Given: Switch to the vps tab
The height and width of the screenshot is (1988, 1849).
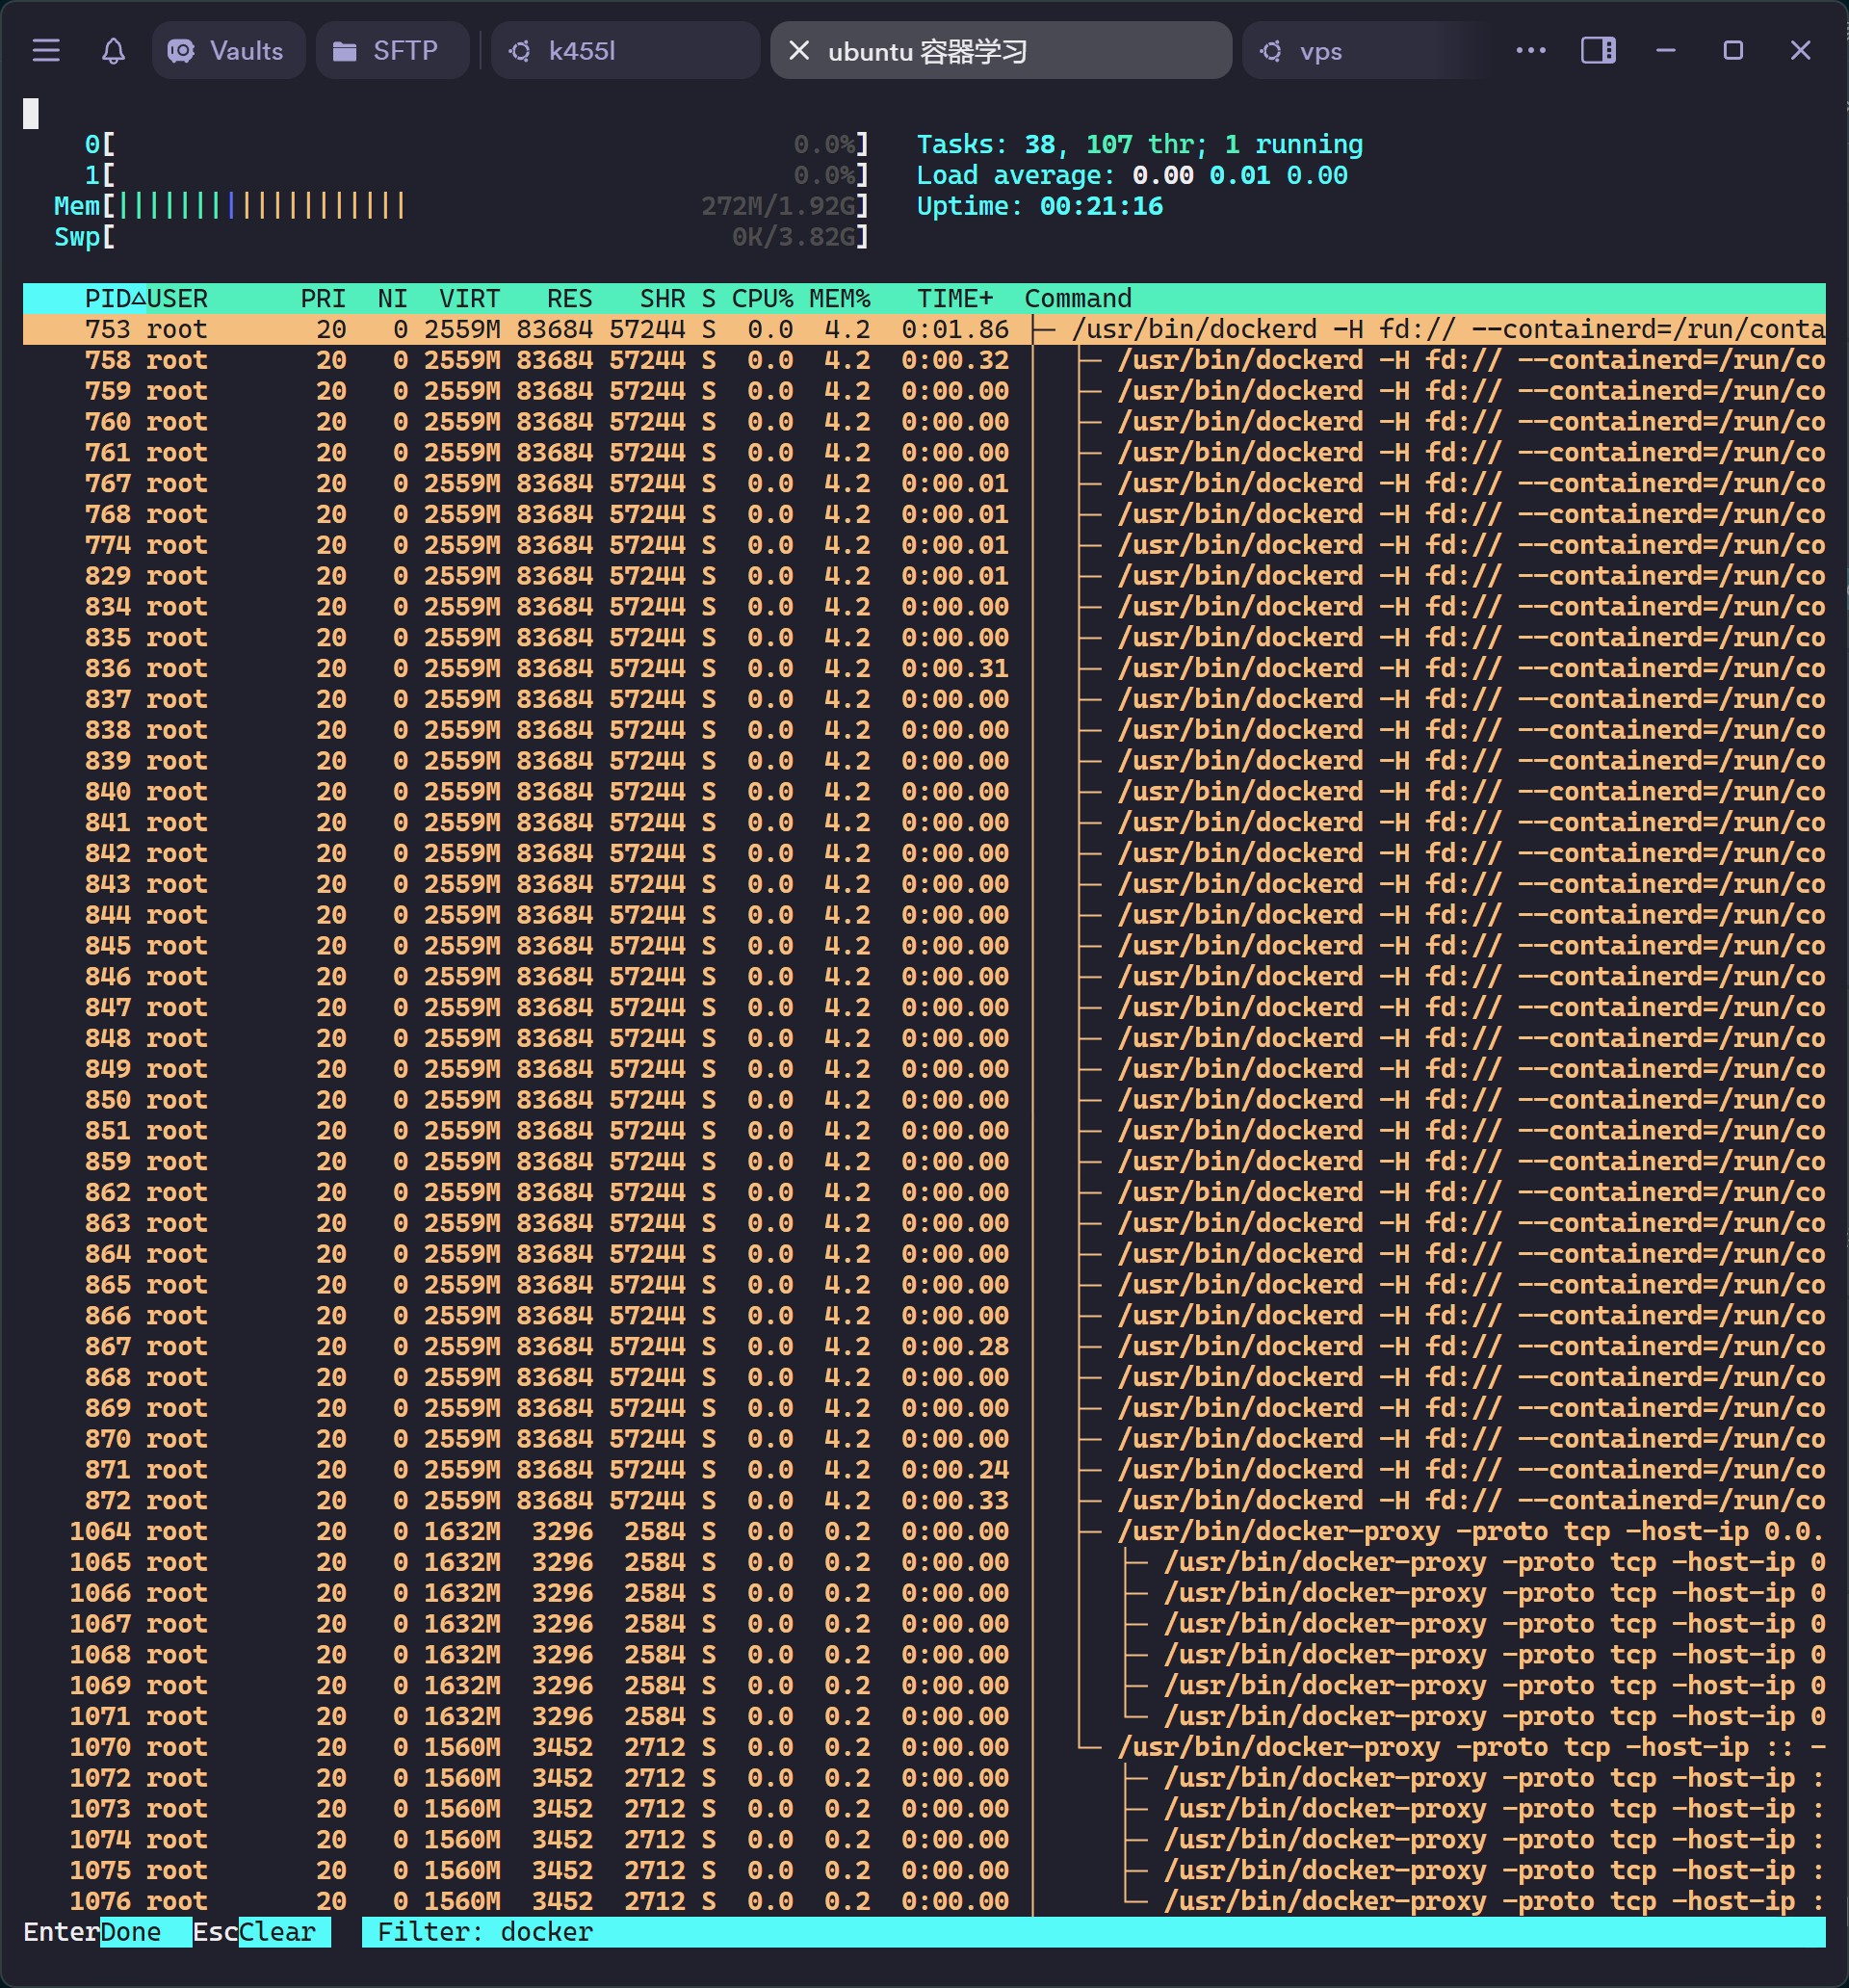Looking at the screenshot, I should tap(1365, 50).
